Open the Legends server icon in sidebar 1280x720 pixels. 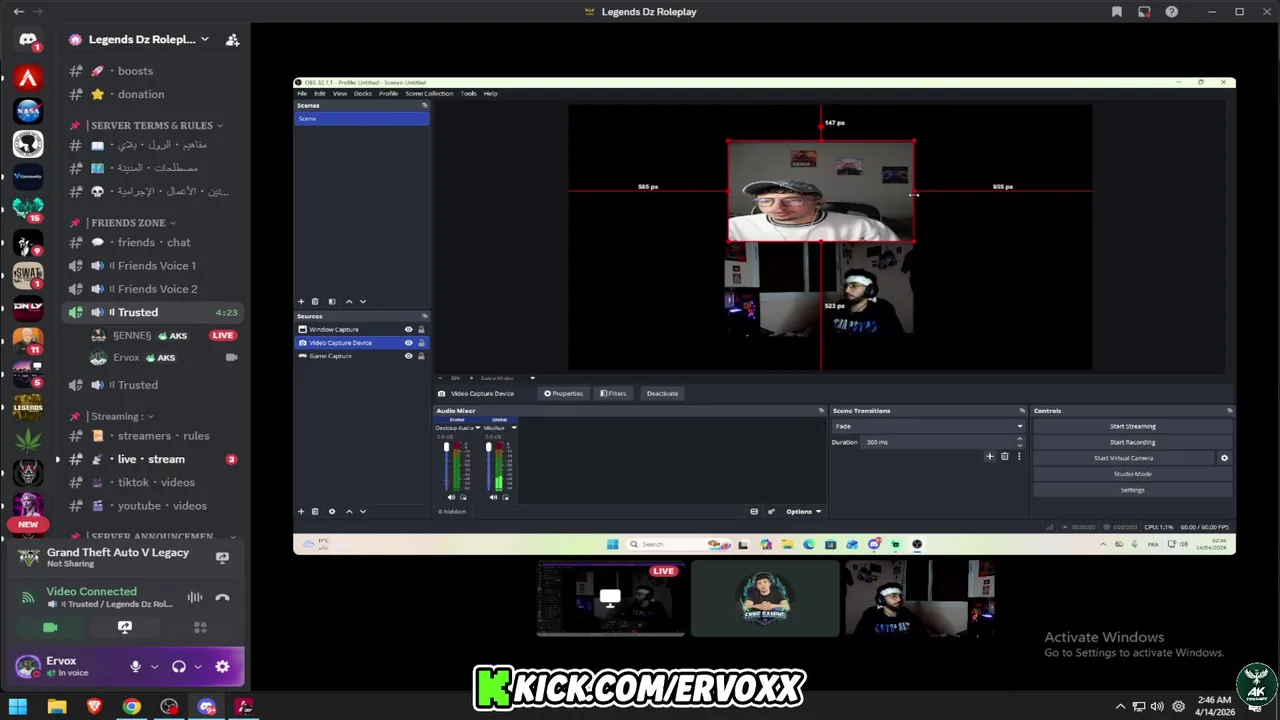pos(28,406)
